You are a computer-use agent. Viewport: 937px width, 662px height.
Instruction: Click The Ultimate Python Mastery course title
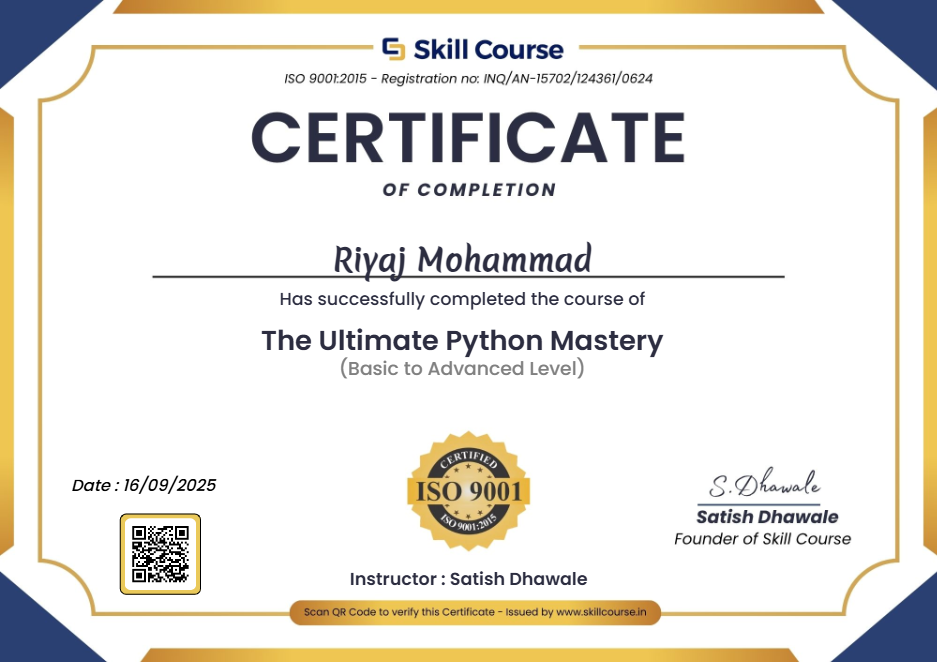pos(462,341)
